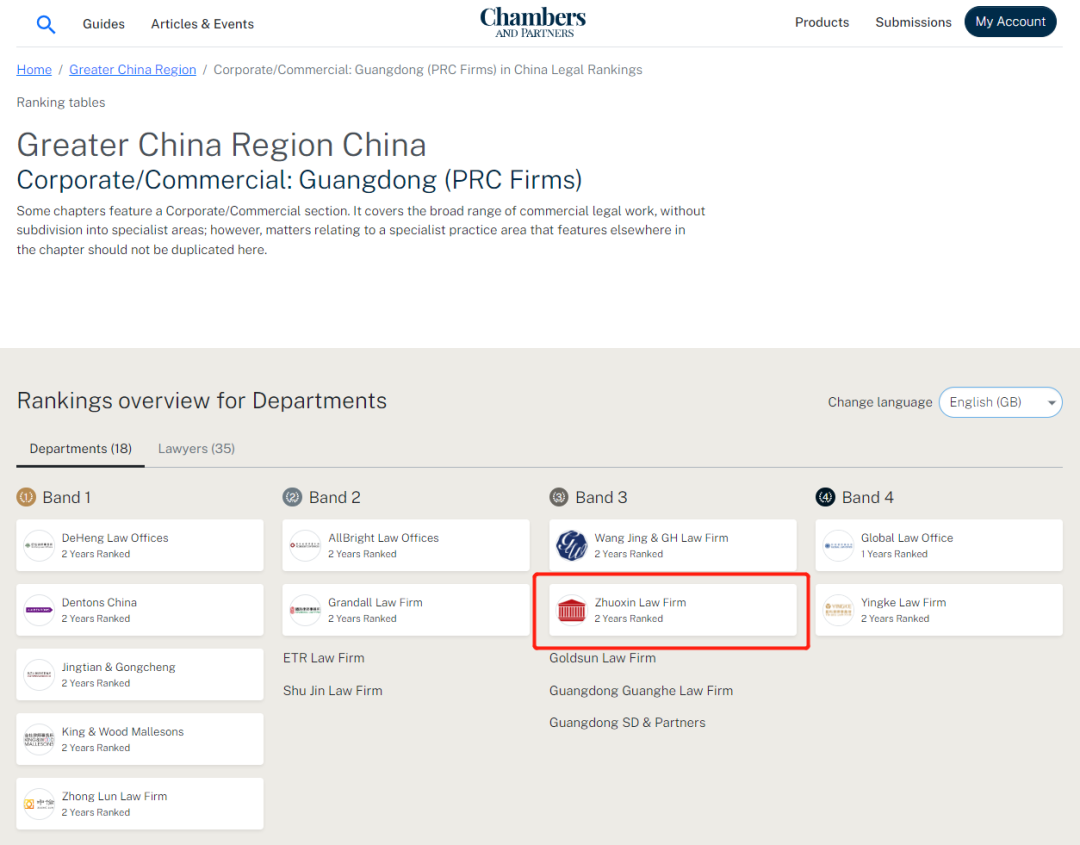Click the Band 1 heading text
This screenshot has height=845, width=1080.
click(67, 497)
